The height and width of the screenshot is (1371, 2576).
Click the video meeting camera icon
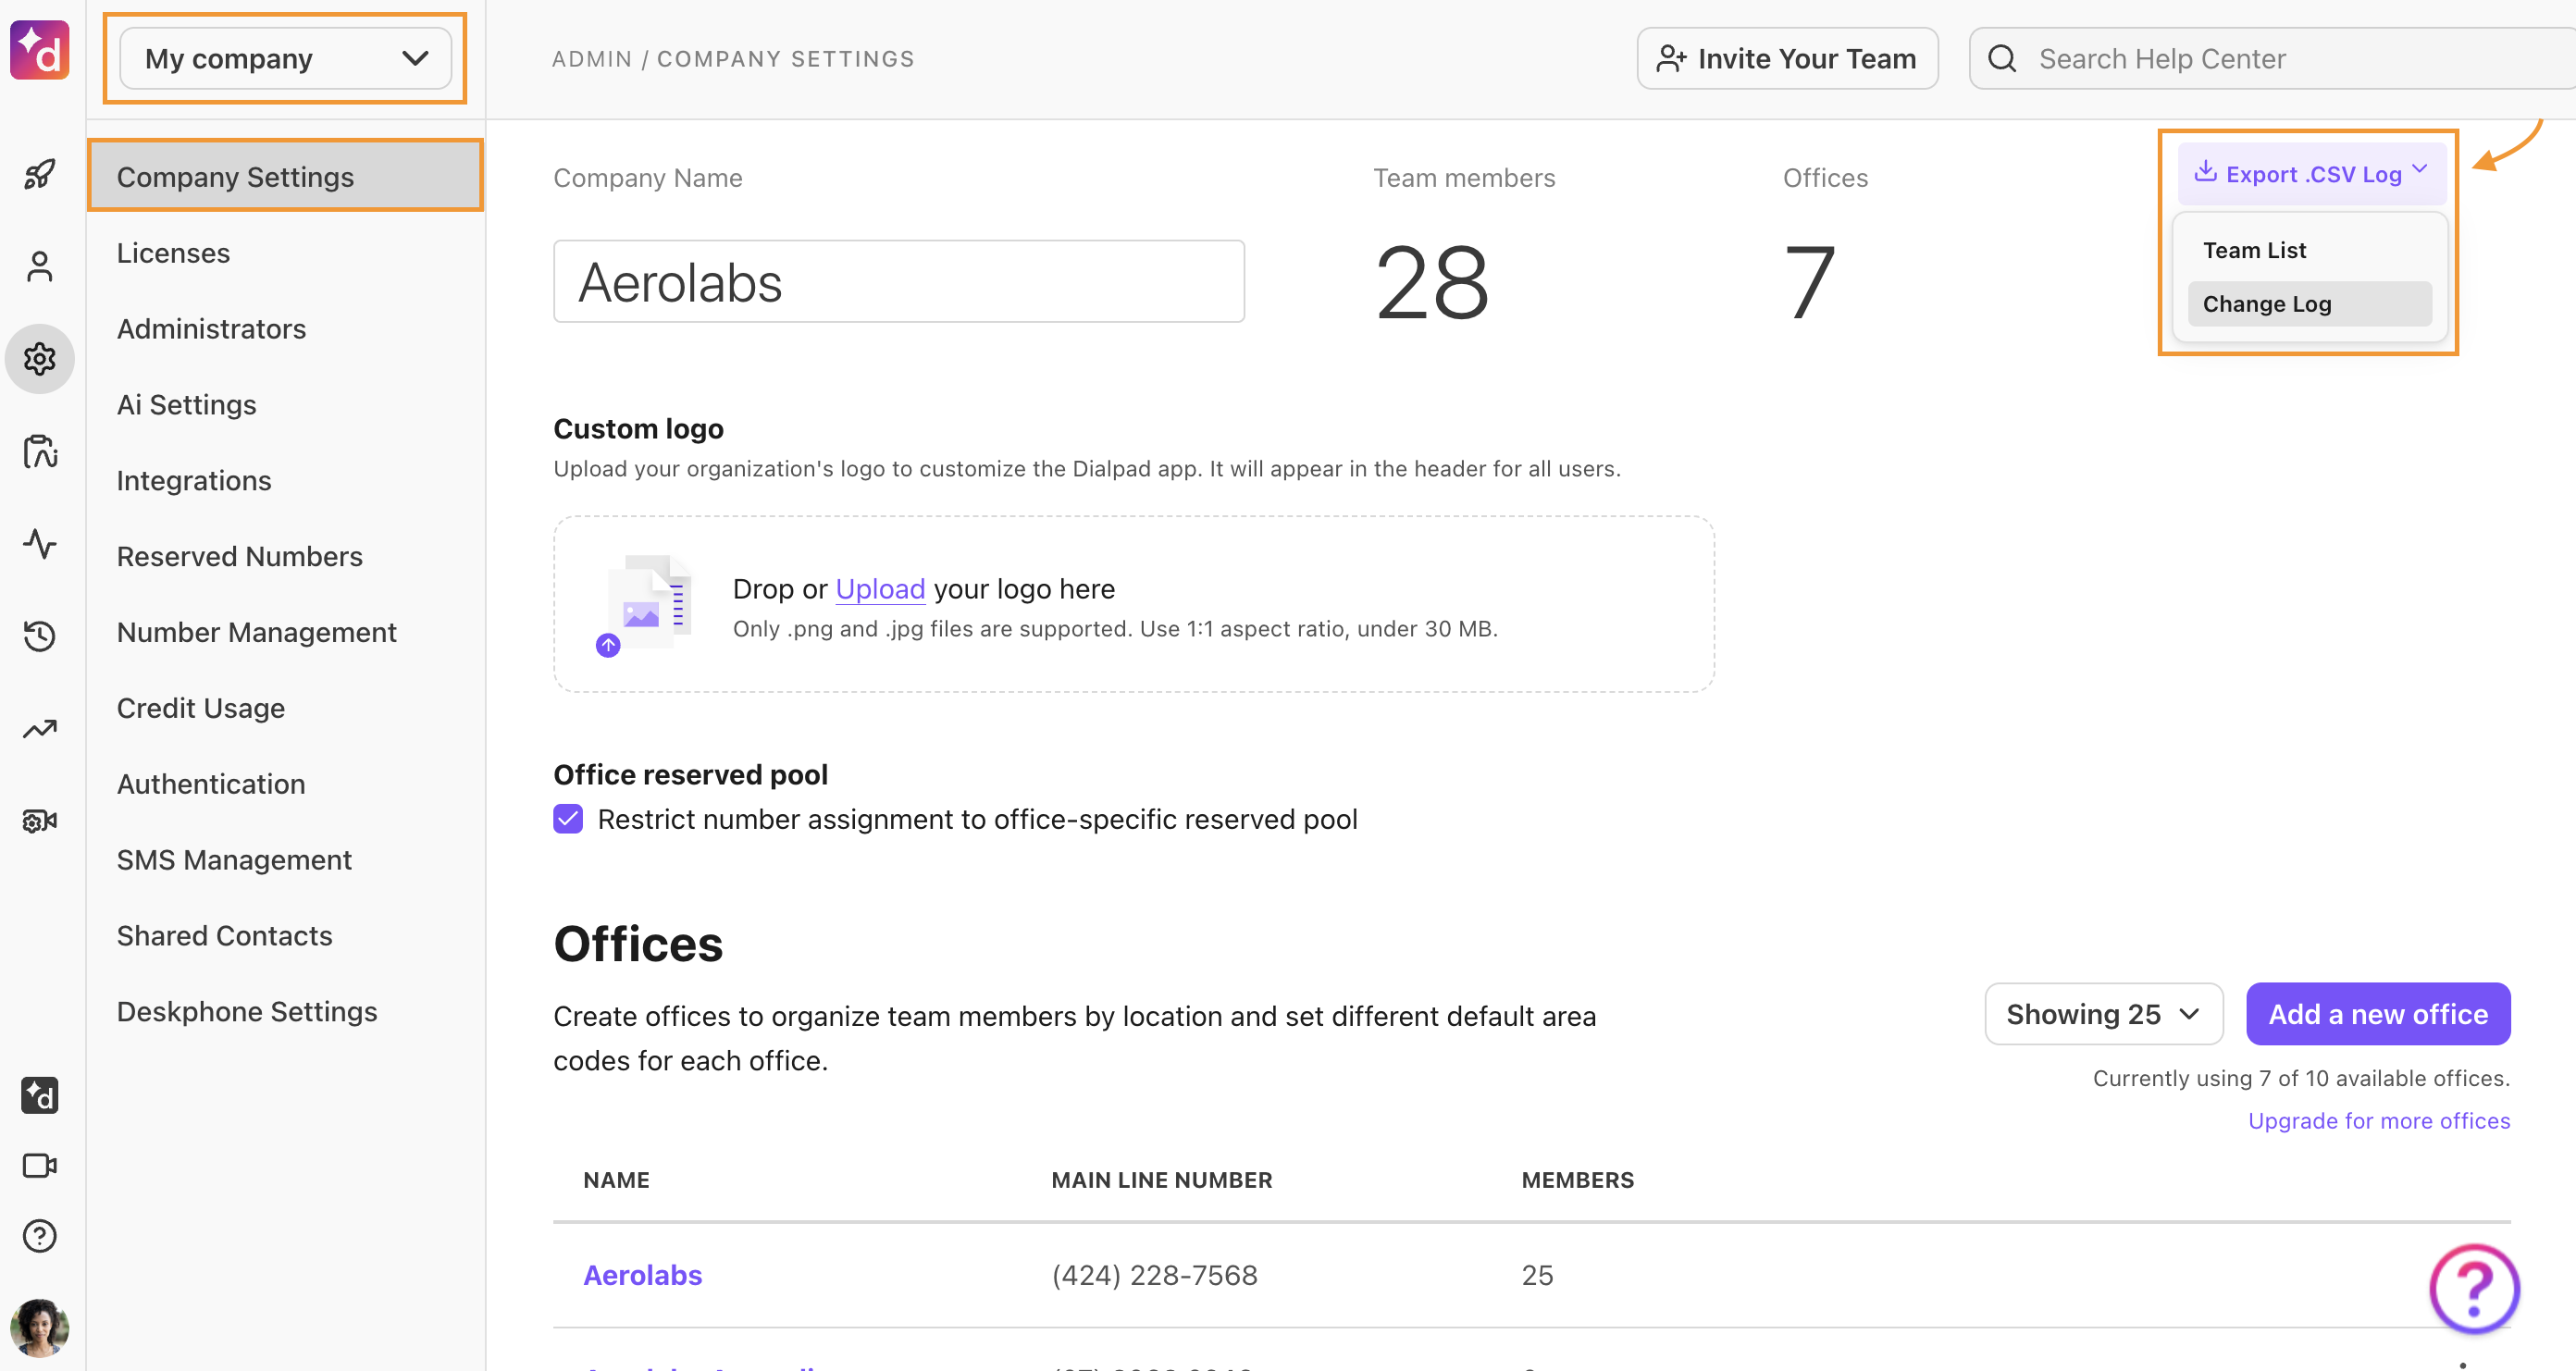40,1165
